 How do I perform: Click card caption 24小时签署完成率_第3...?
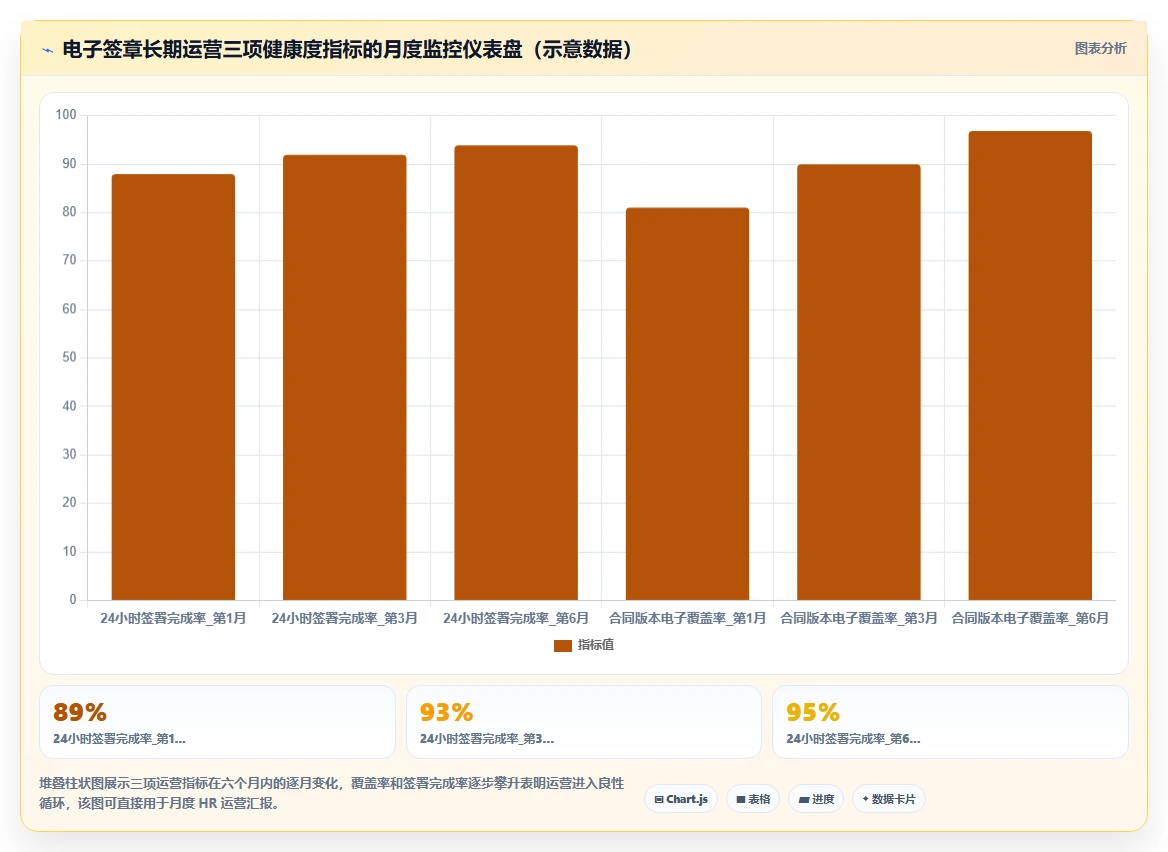pos(486,739)
